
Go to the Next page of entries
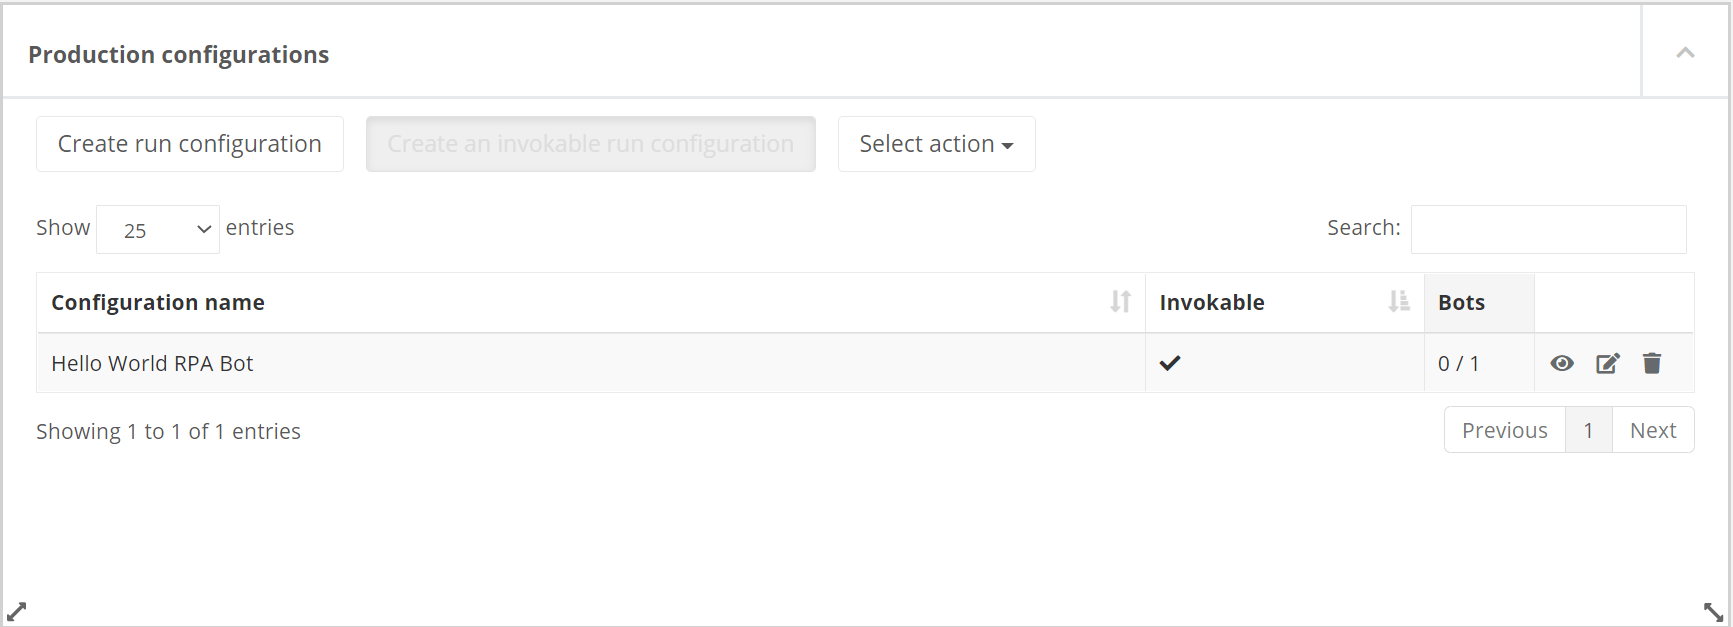coord(1653,429)
